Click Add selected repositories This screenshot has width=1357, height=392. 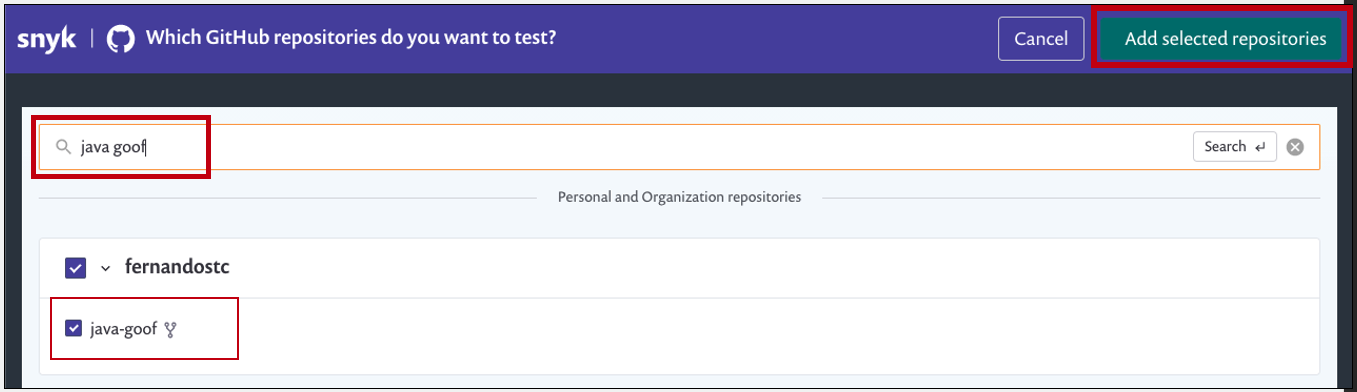(x=1225, y=39)
